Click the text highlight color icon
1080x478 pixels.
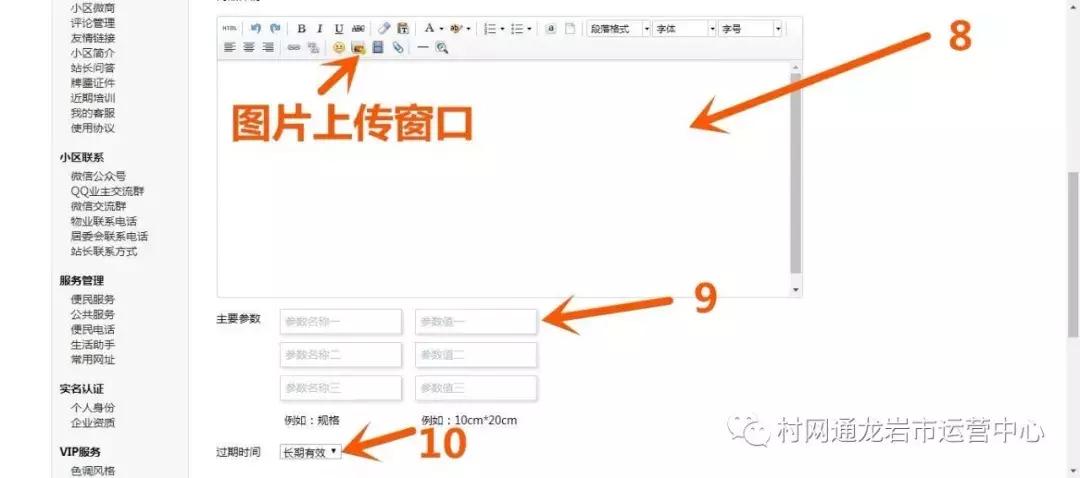pyautogui.click(x=455, y=28)
